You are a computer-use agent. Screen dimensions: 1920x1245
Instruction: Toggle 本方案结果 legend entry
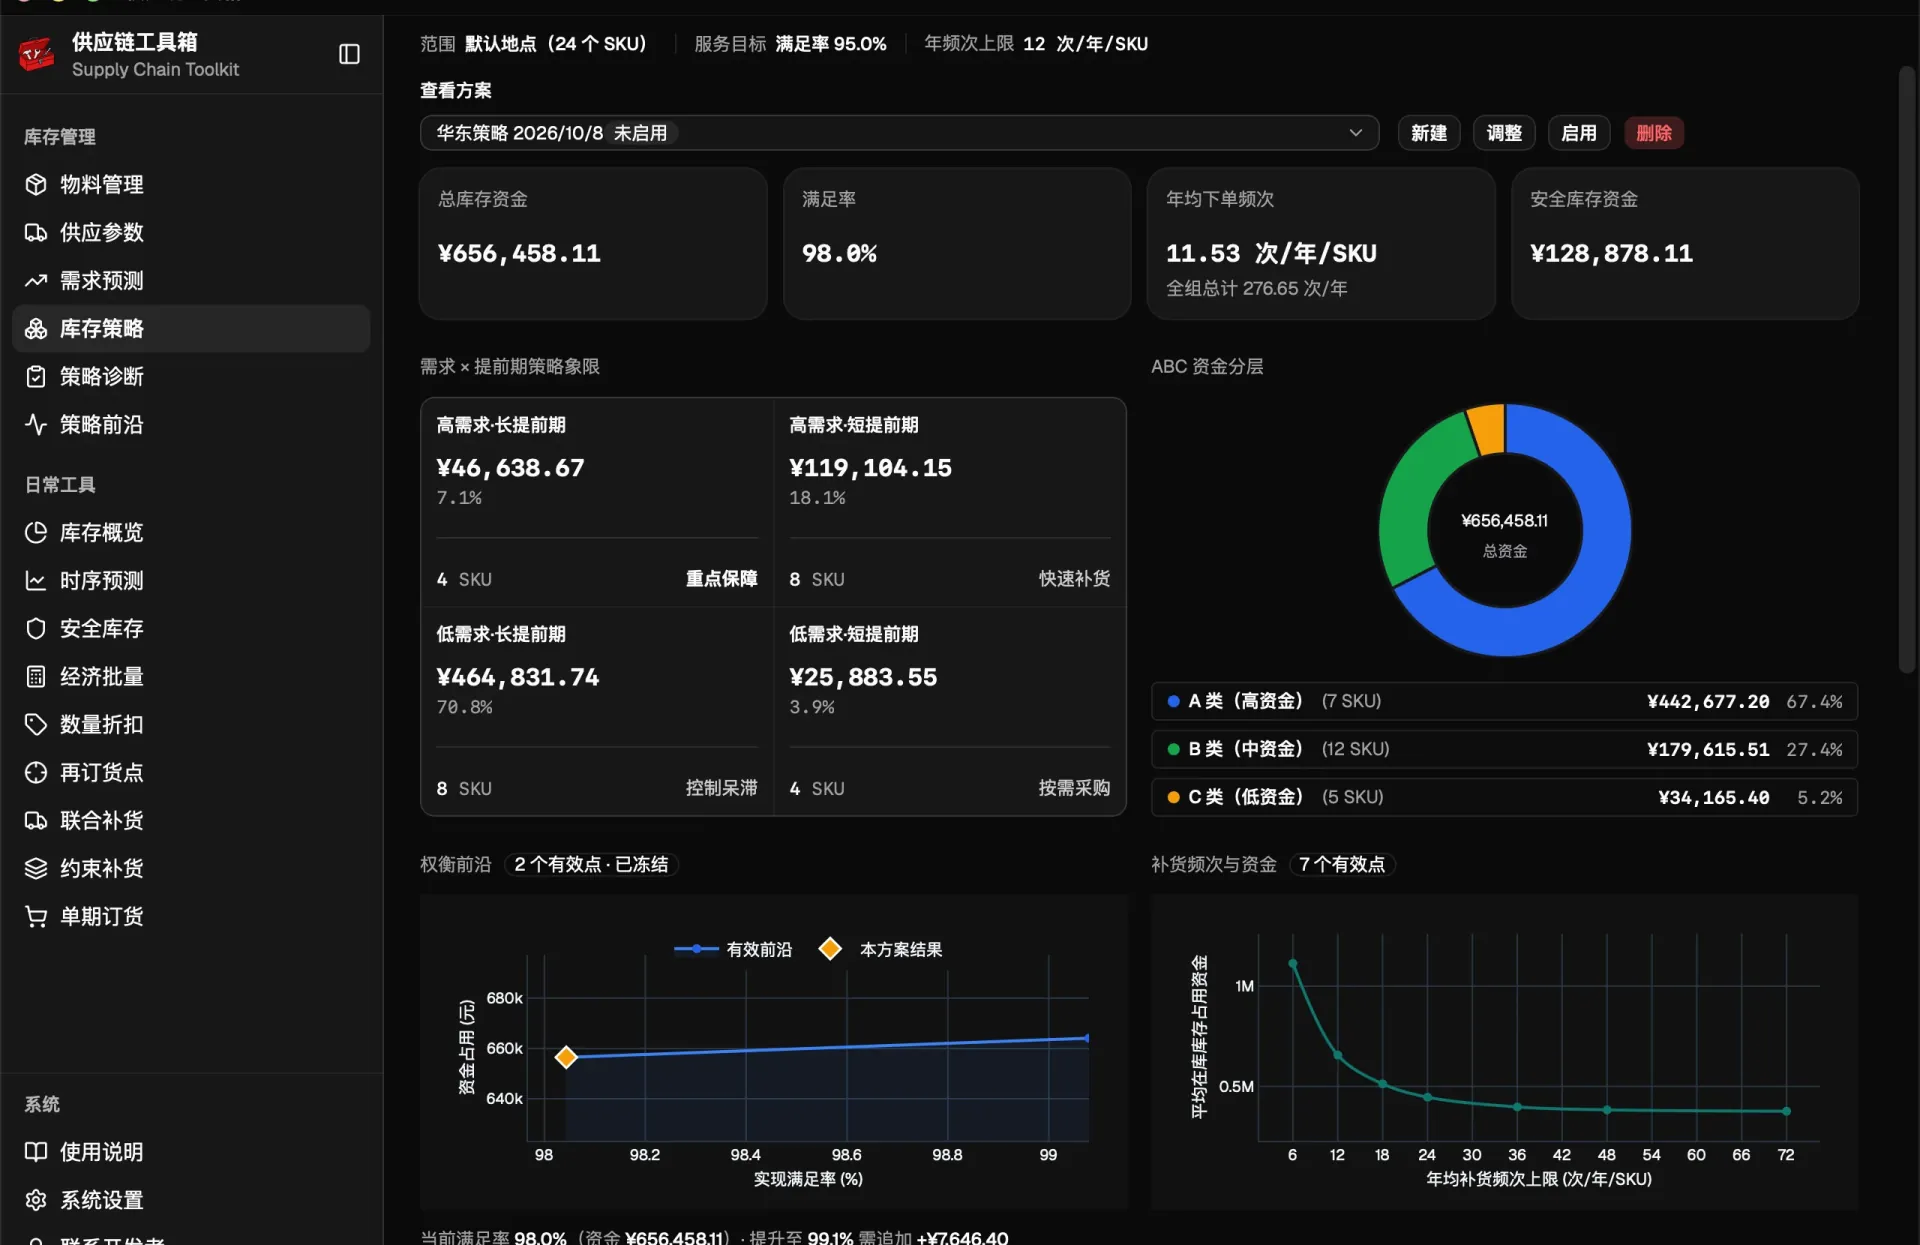[881, 949]
